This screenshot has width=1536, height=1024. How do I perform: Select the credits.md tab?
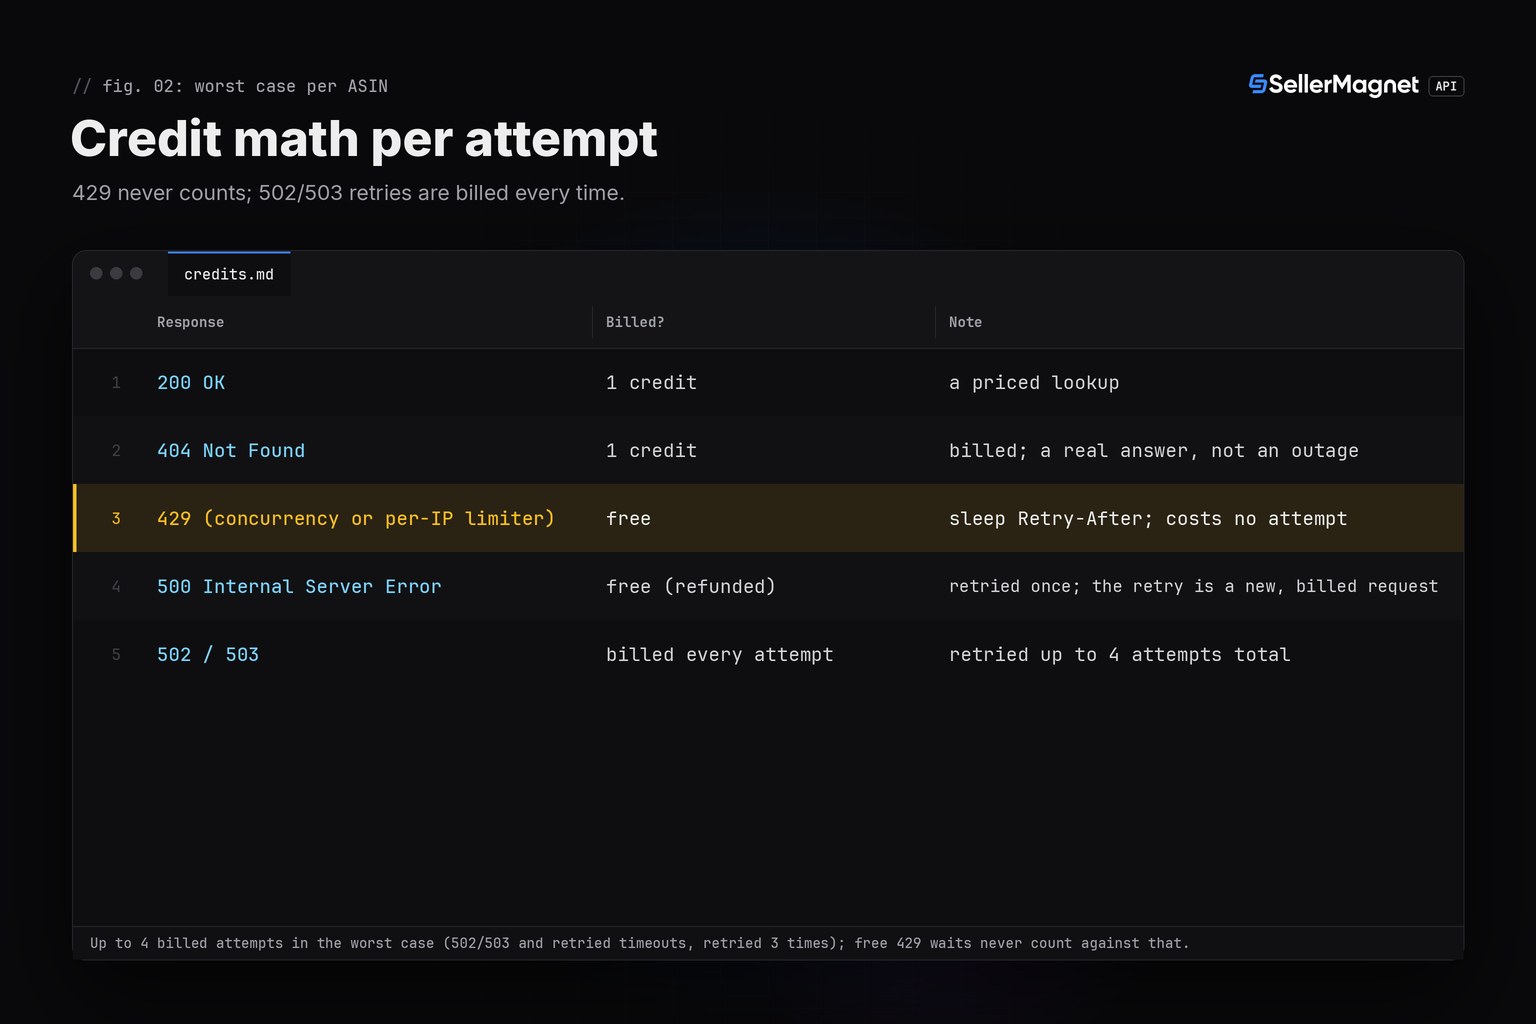(229, 274)
